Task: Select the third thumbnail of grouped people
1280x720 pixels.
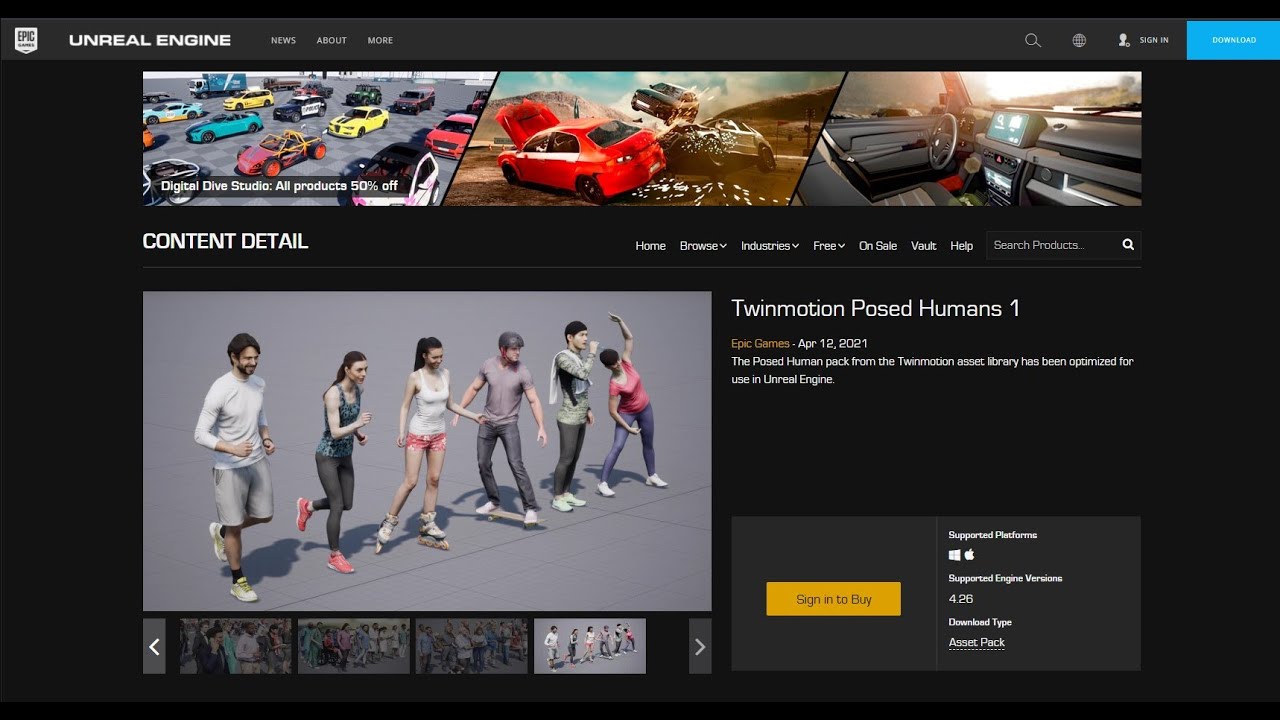Action: click(472, 646)
